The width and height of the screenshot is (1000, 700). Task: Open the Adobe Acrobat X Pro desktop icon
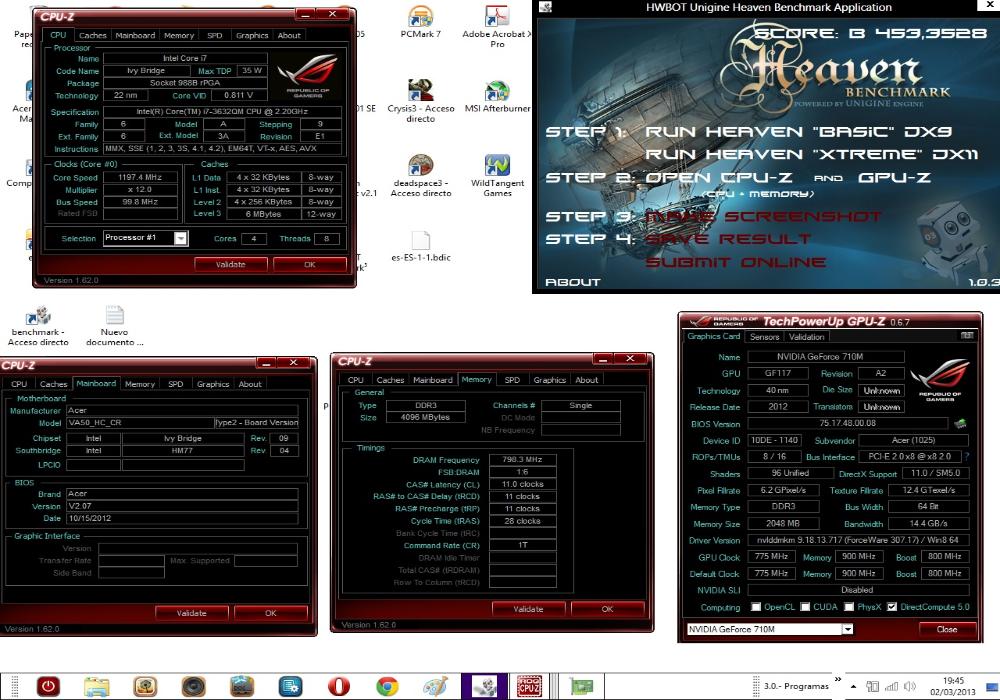click(x=497, y=26)
